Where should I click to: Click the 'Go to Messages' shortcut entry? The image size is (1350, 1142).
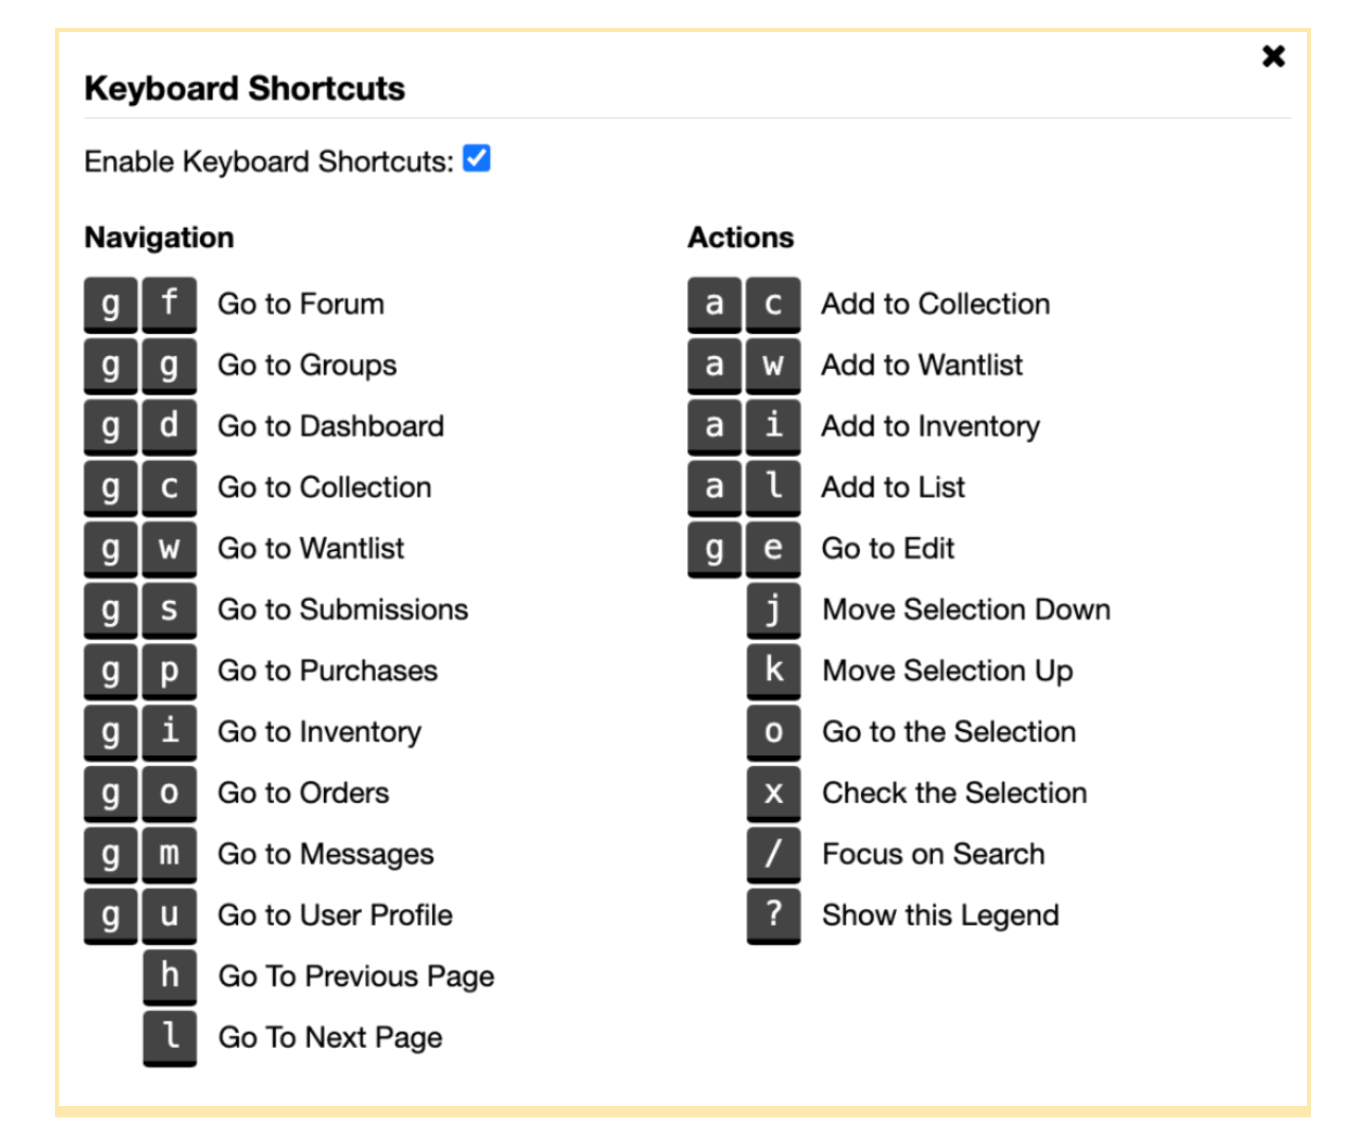[325, 854]
